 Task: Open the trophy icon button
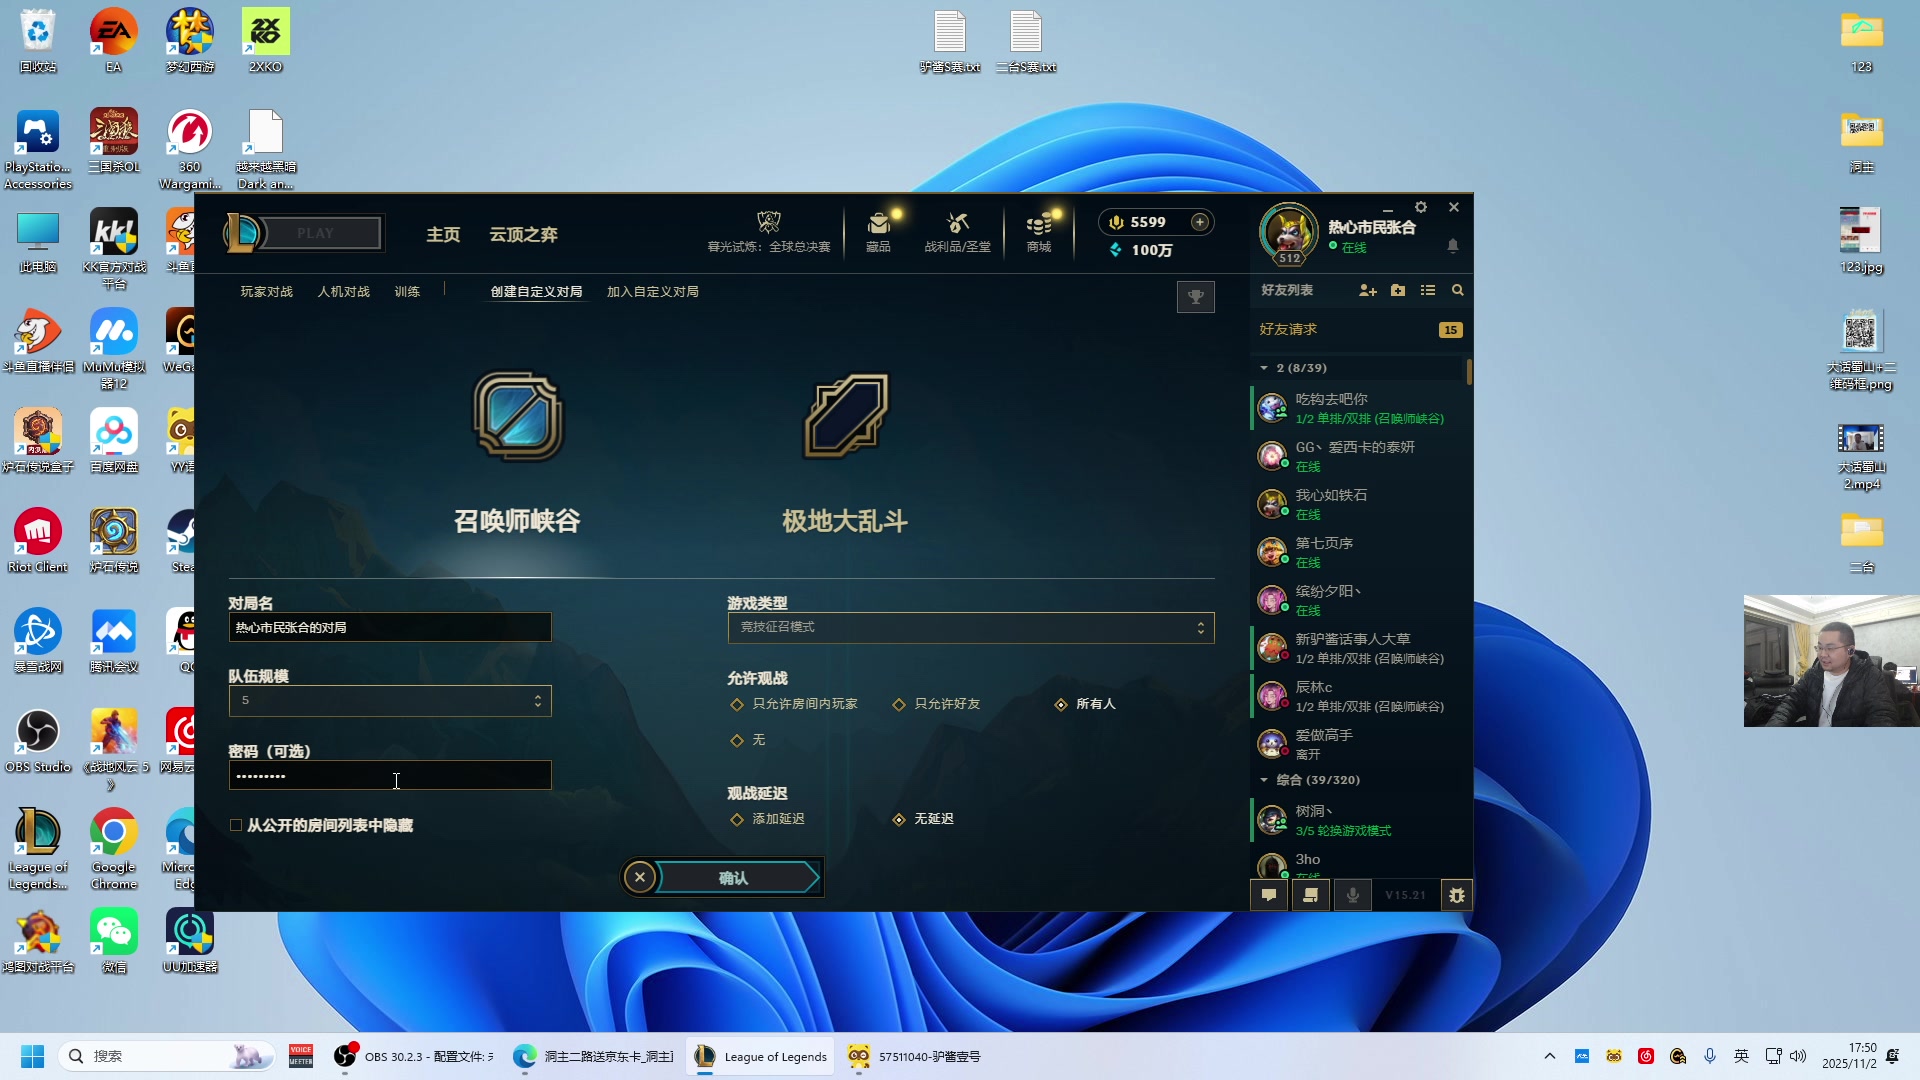pyautogui.click(x=1195, y=297)
